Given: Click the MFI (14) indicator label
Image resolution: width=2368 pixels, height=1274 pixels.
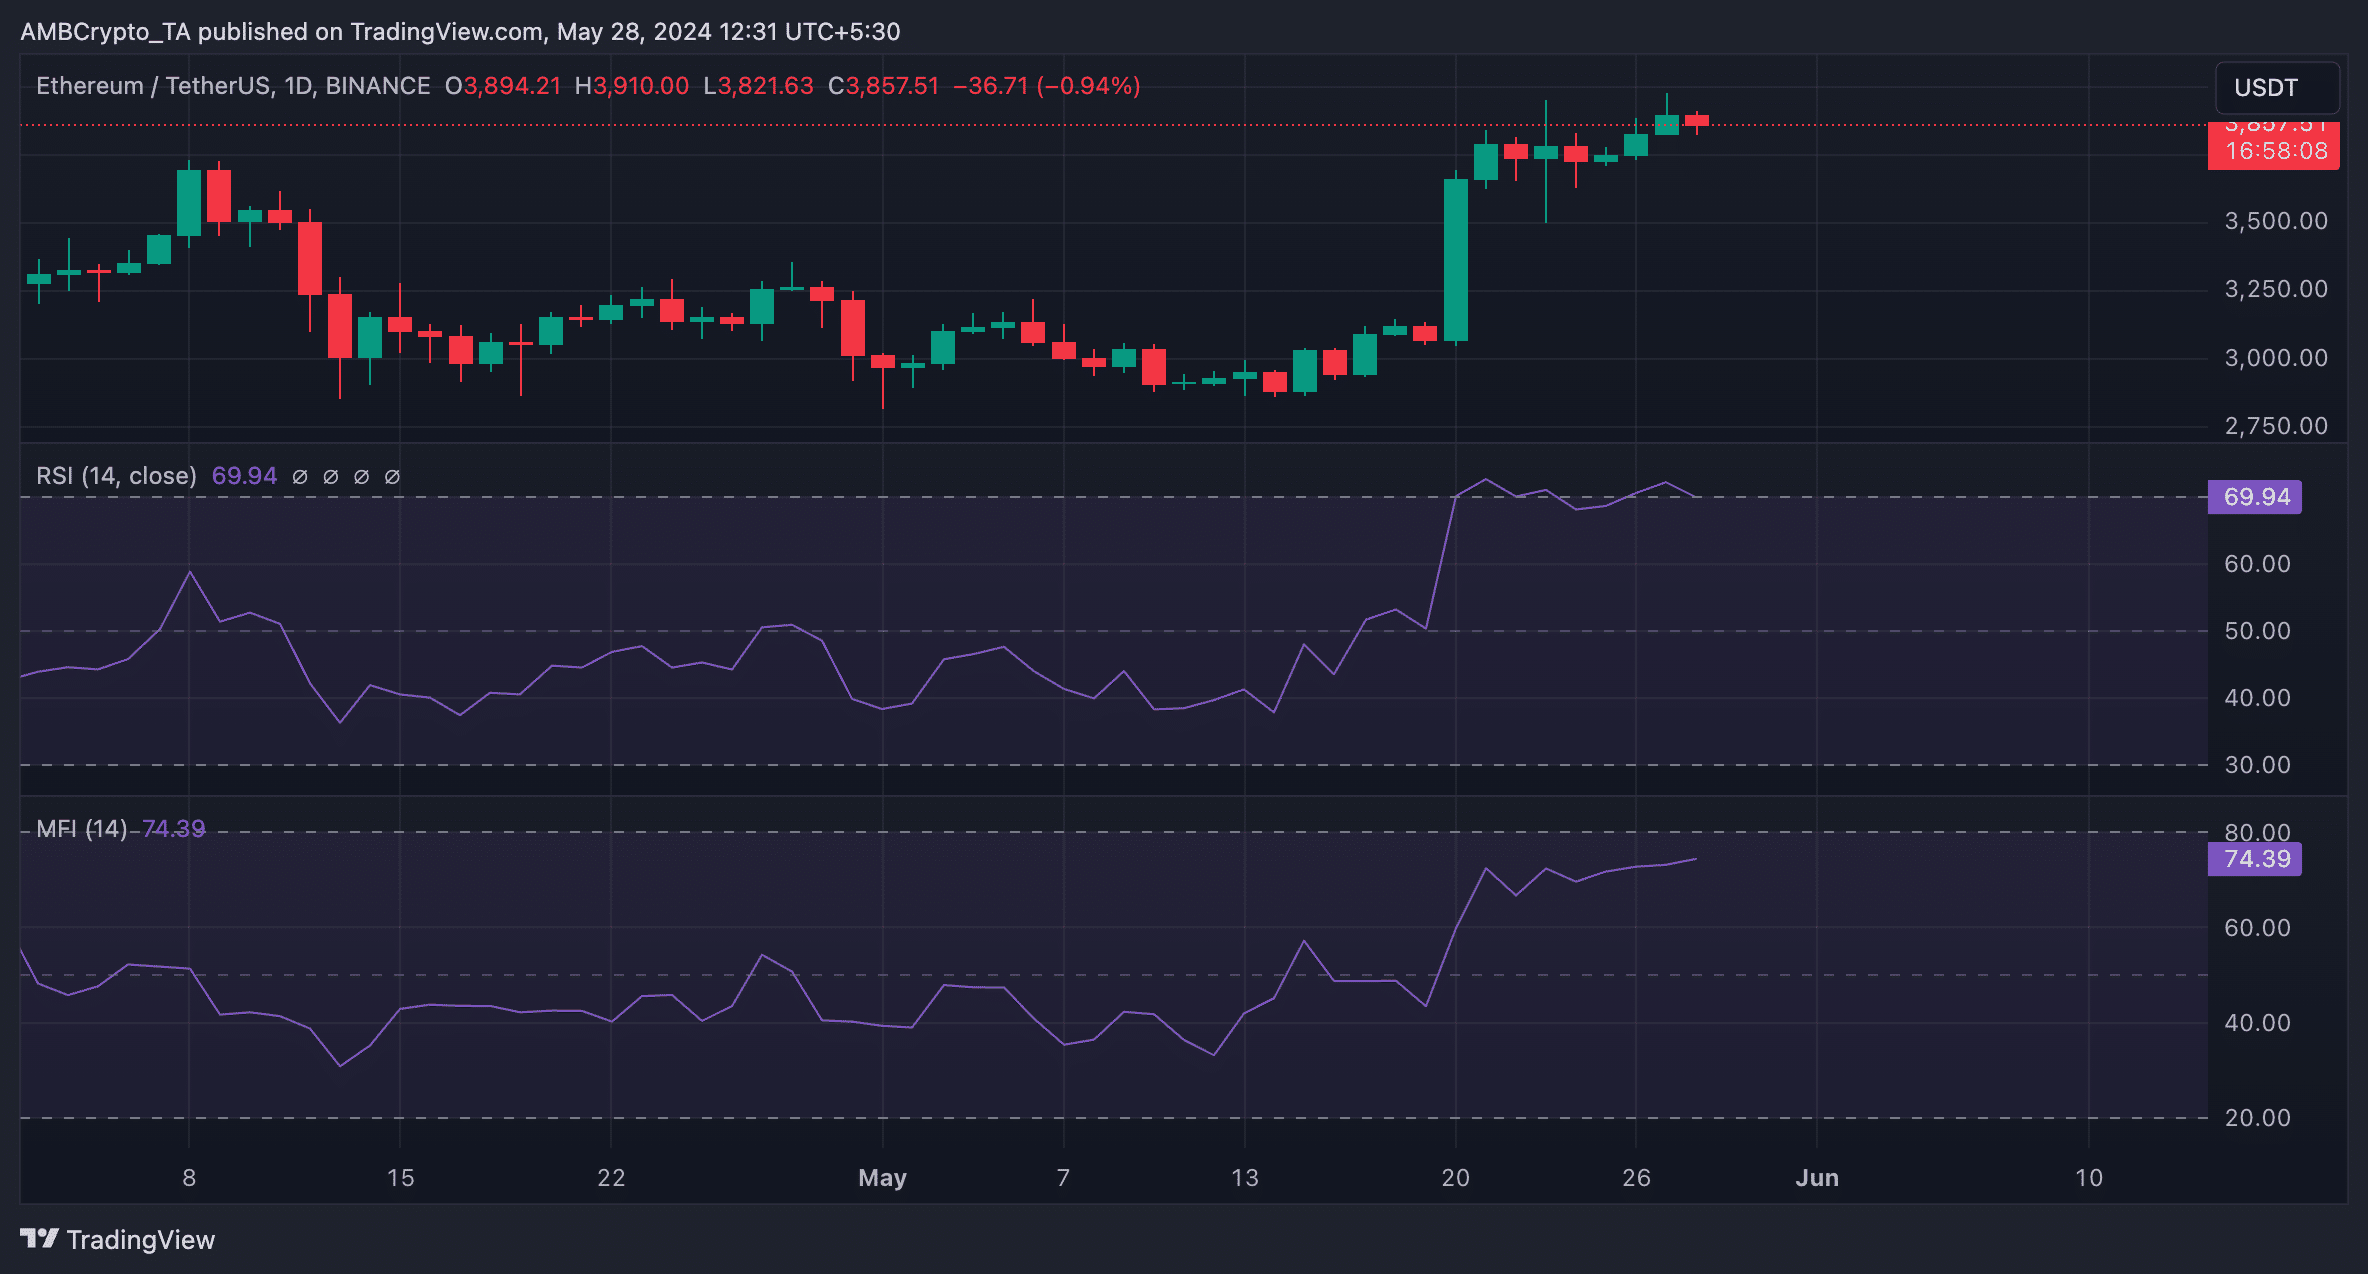Looking at the screenshot, I should click(82, 829).
